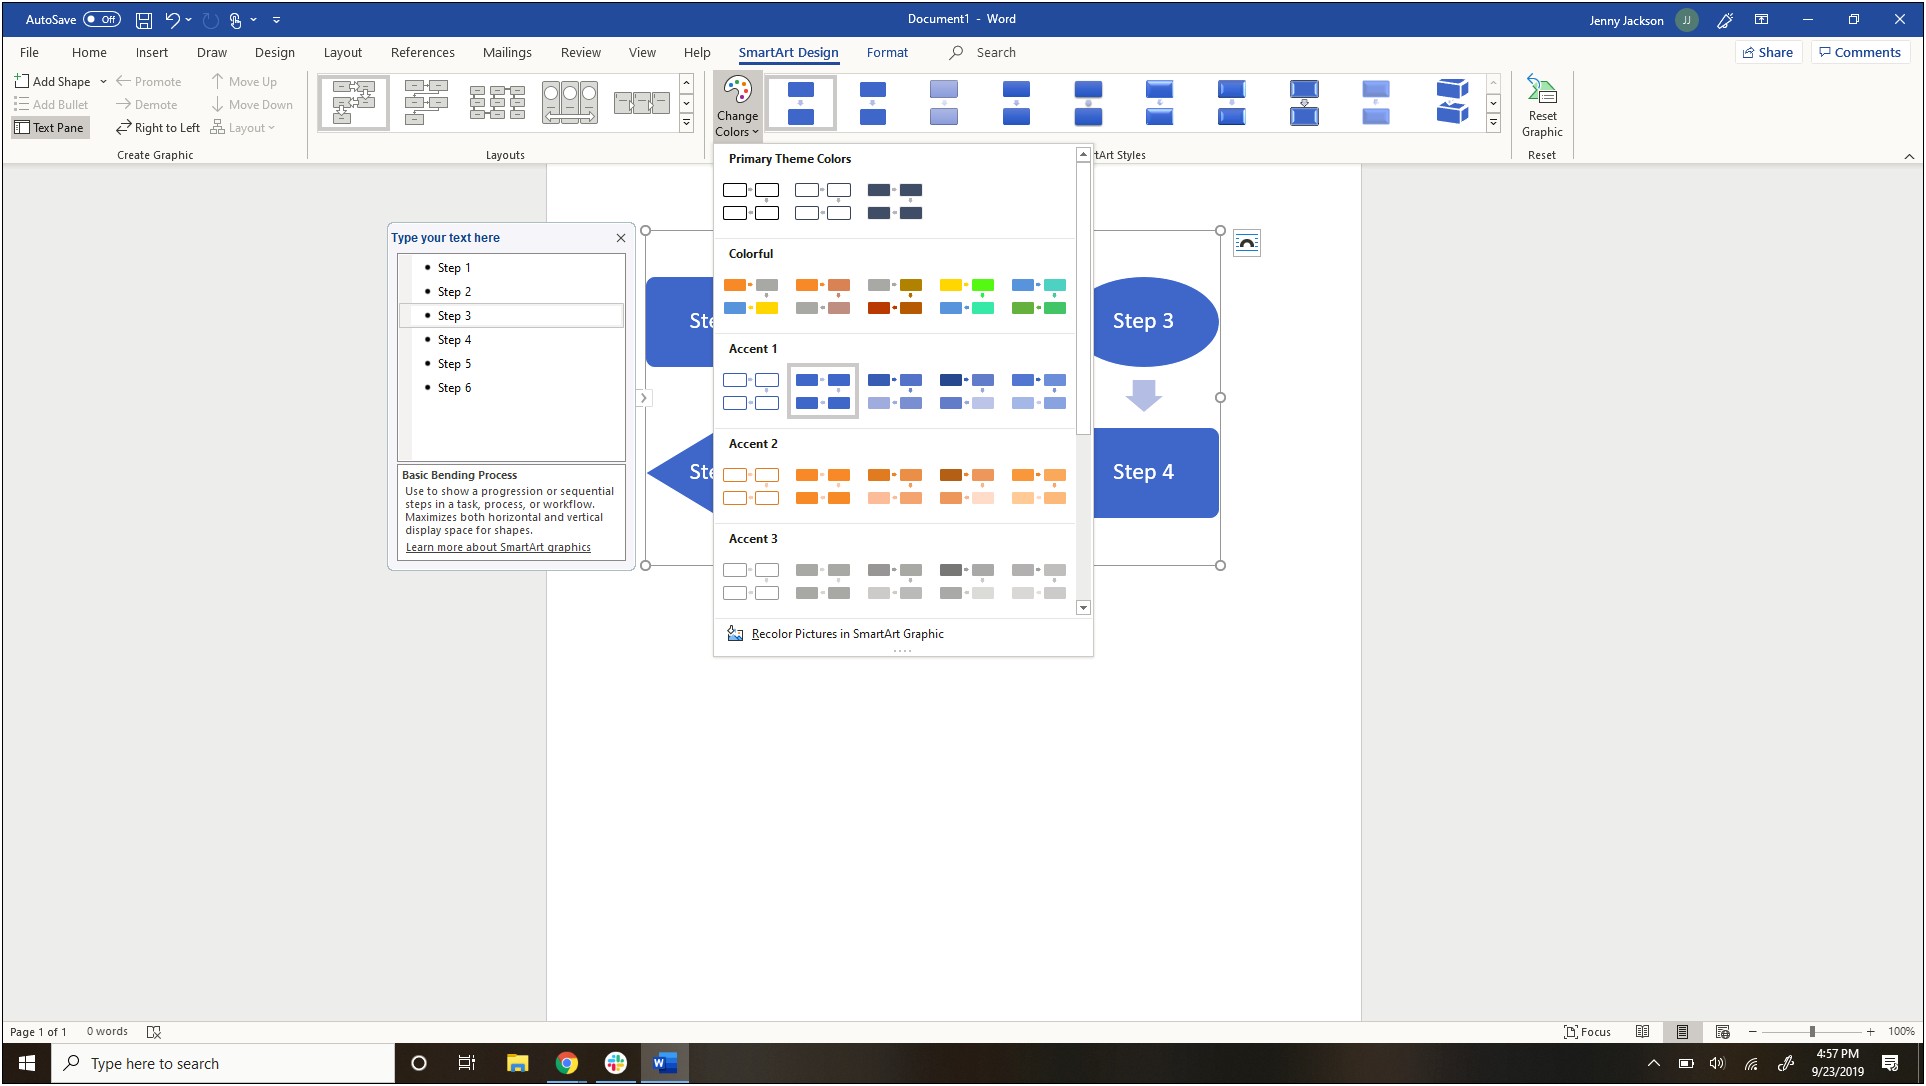Screen dimensions: 1926x1086
Task: Click the Format ribbon tab
Action: point(886,52)
